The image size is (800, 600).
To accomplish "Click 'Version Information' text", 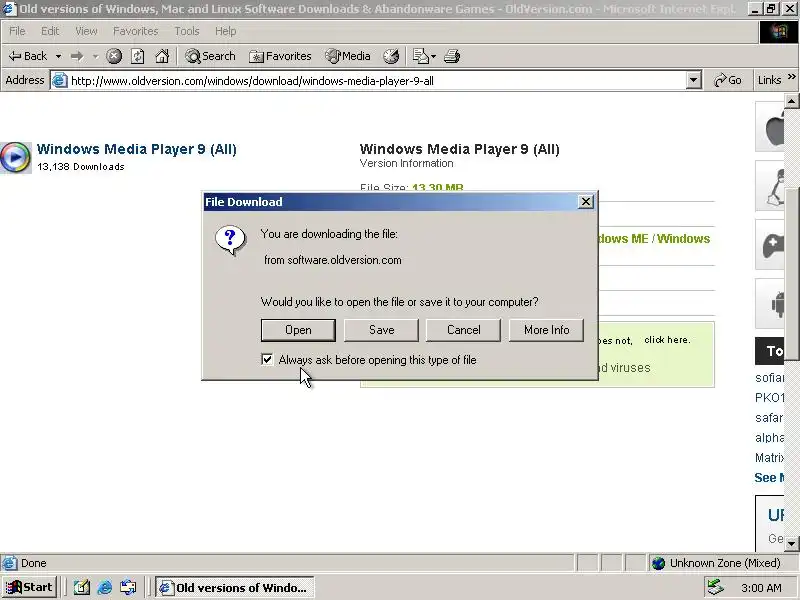I will 407,163.
